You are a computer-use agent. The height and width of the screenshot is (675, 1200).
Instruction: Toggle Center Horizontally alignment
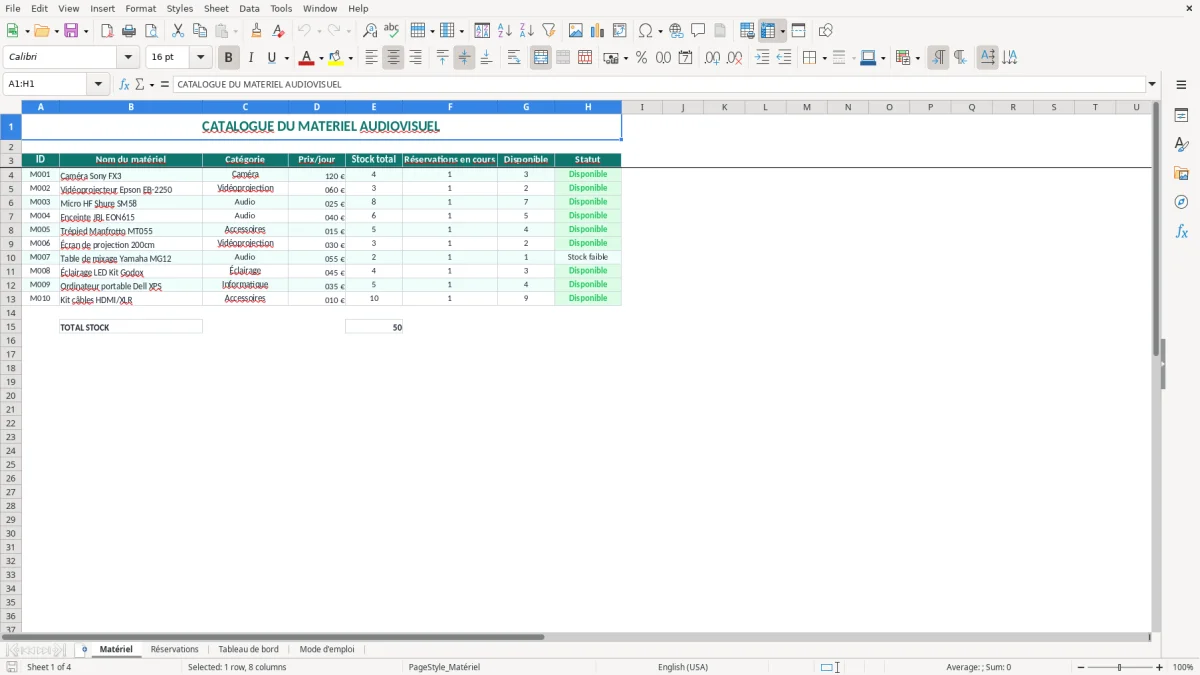click(393, 58)
